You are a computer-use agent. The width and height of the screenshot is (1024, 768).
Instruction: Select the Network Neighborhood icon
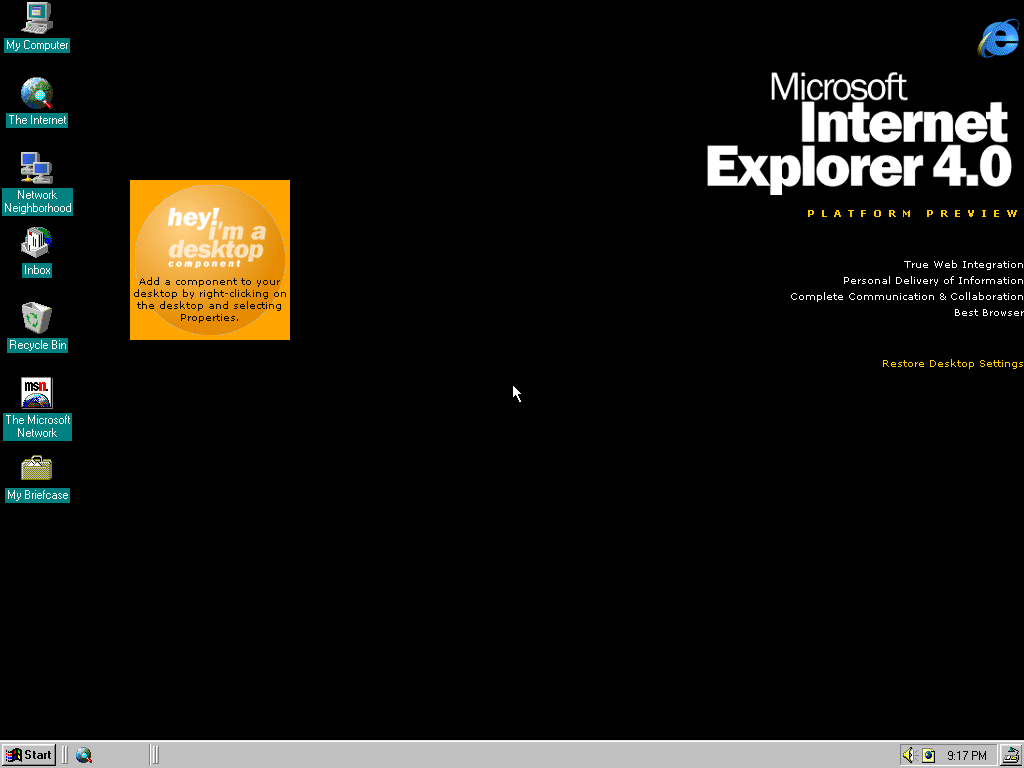(37, 168)
